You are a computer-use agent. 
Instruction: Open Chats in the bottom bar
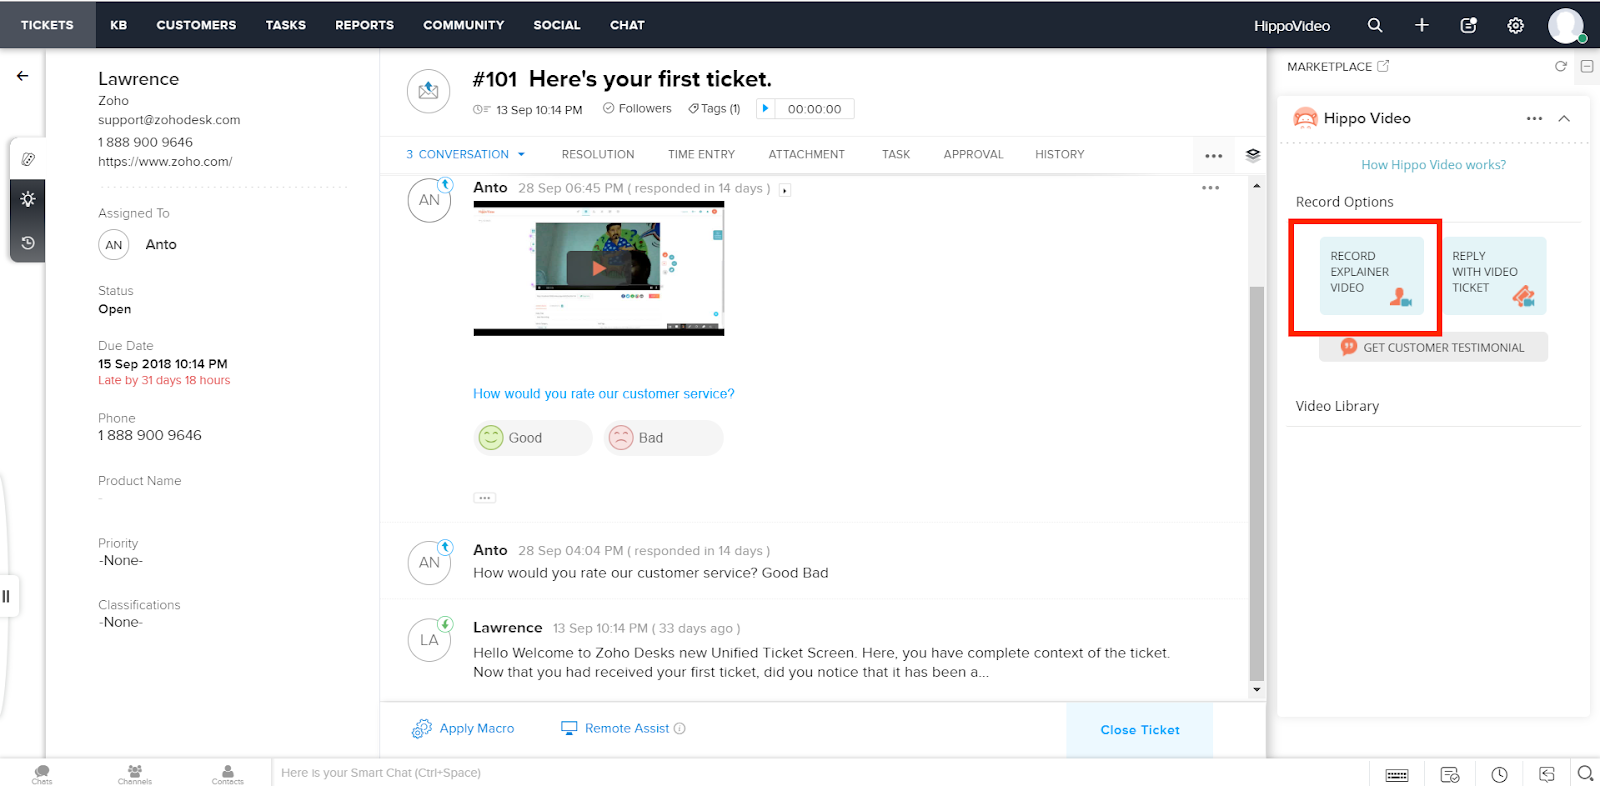42,774
